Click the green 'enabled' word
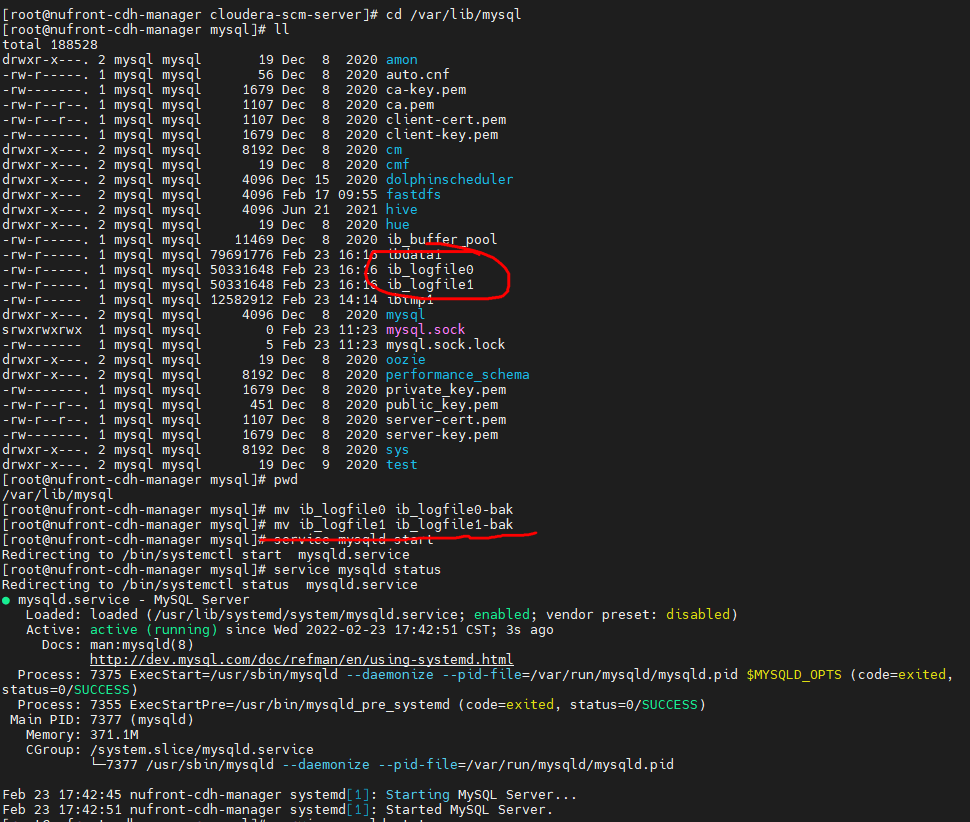The width and height of the screenshot is (970, 822). 502,615
